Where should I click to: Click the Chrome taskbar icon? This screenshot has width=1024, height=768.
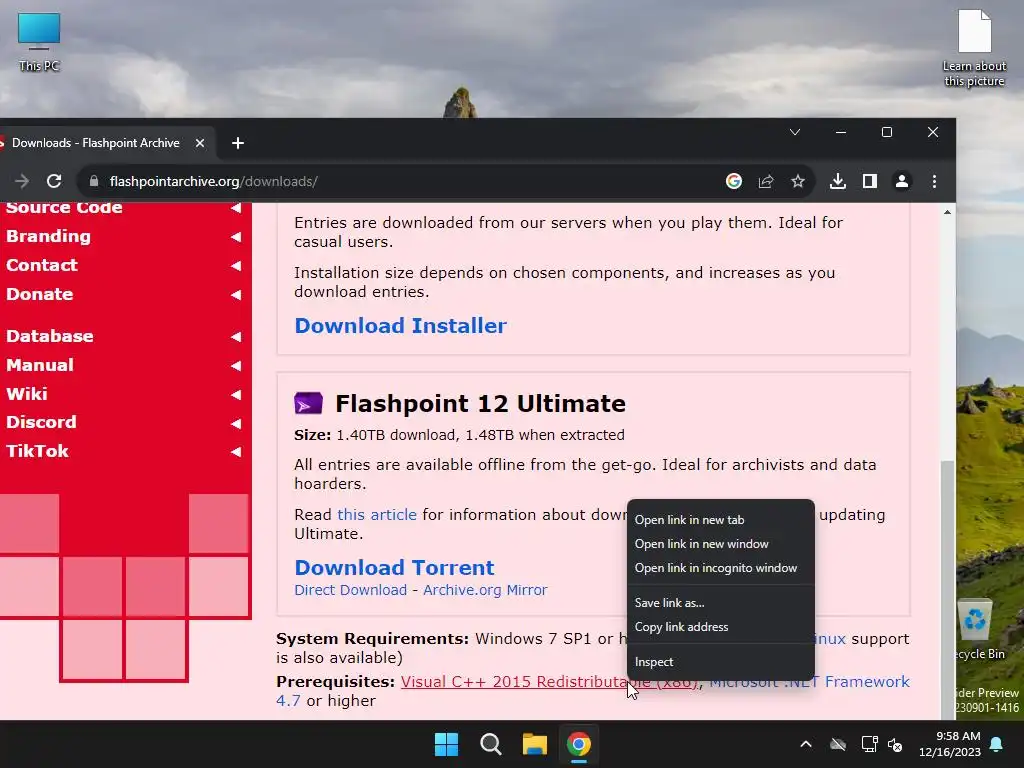[579, 744]
